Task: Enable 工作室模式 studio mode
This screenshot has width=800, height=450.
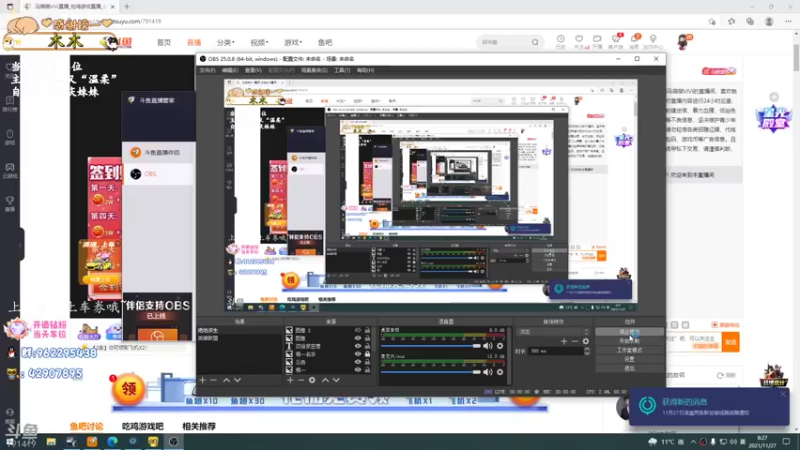Action: click(629, 350)
